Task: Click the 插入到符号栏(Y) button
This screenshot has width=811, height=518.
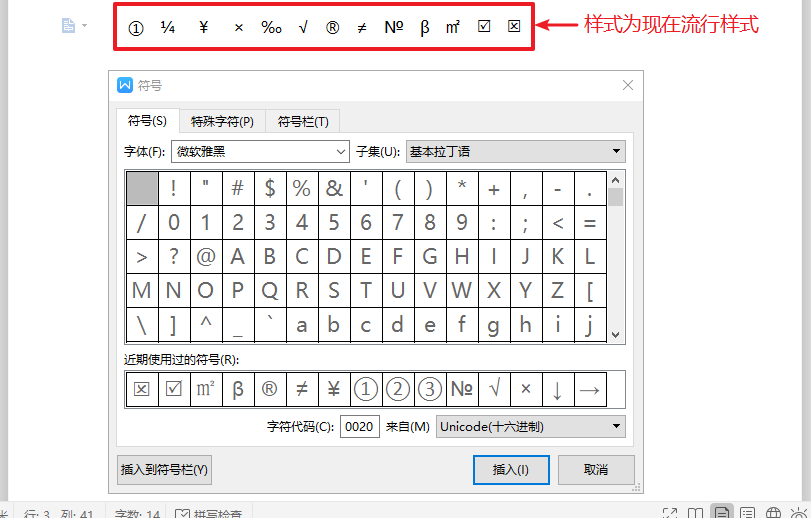Action: tap(164, 469)
